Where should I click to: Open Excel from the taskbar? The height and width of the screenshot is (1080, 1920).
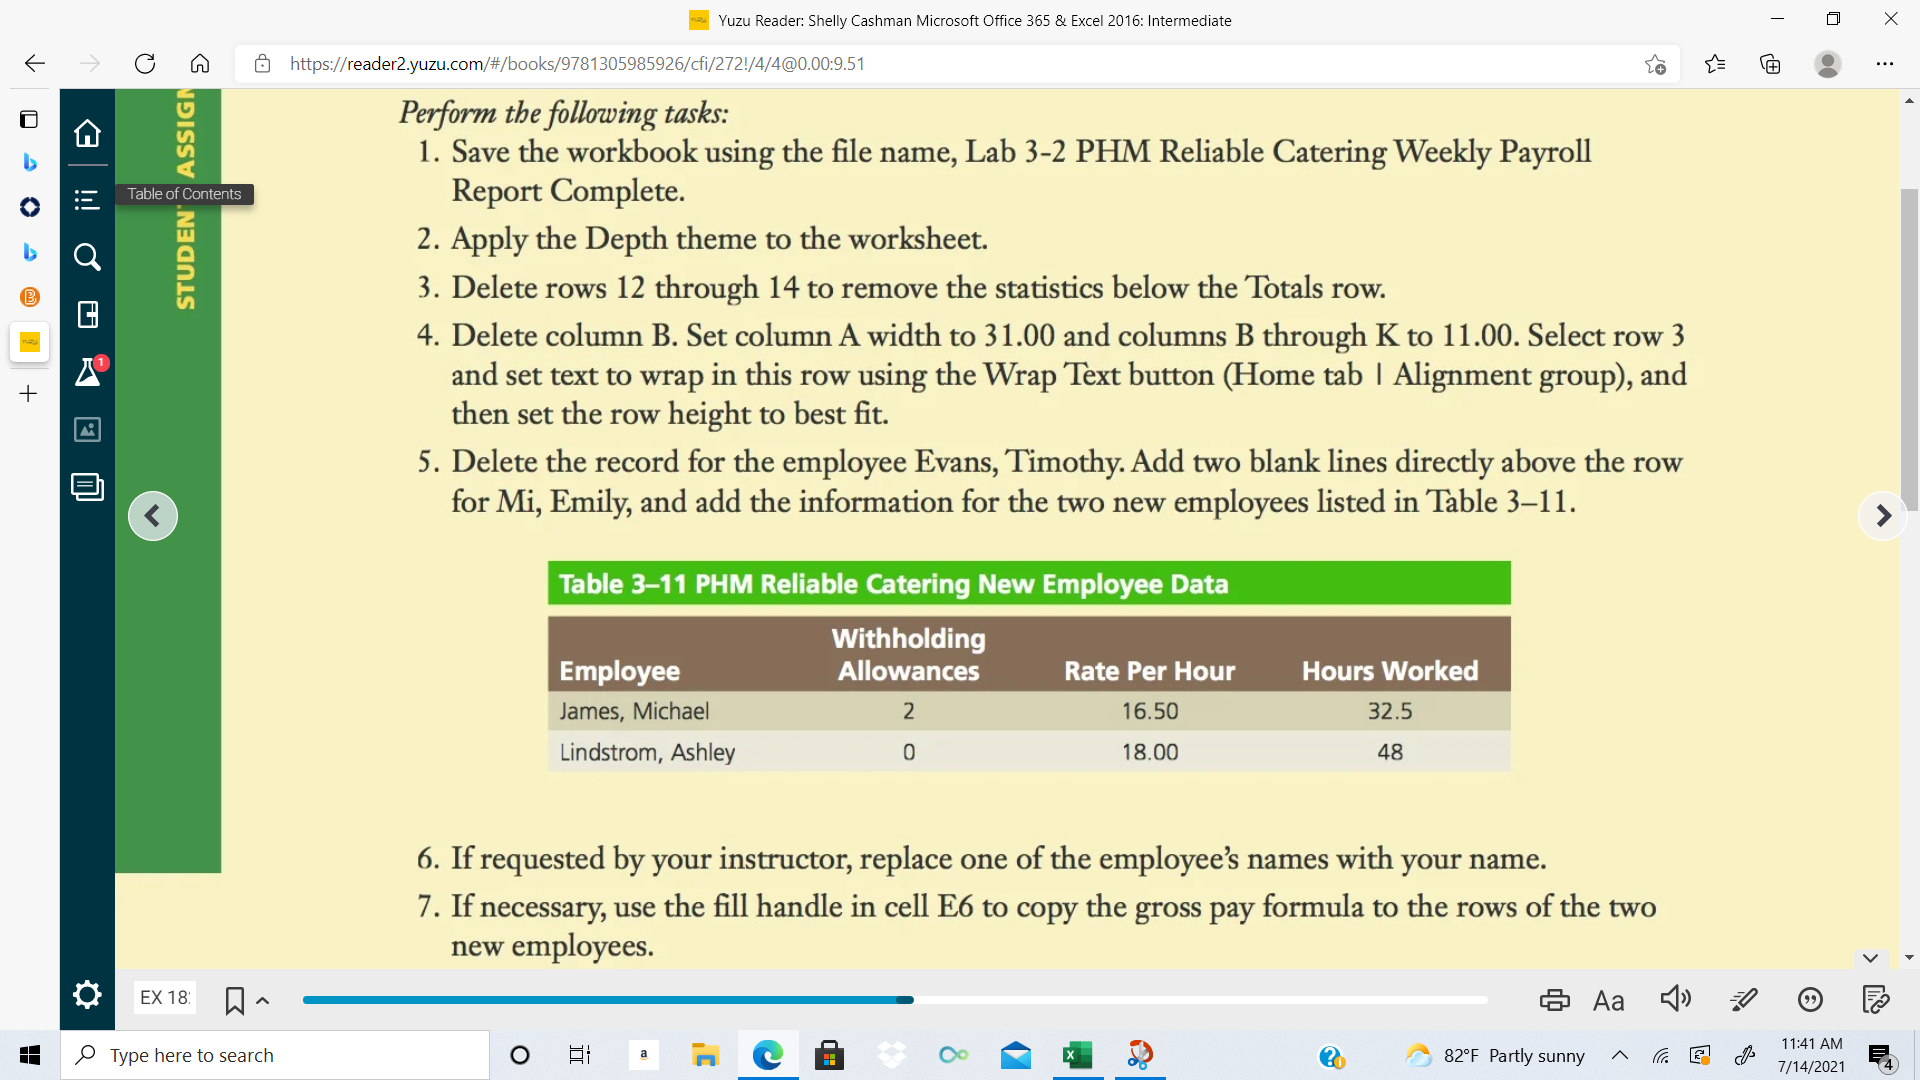[x=1077, y=1055]
